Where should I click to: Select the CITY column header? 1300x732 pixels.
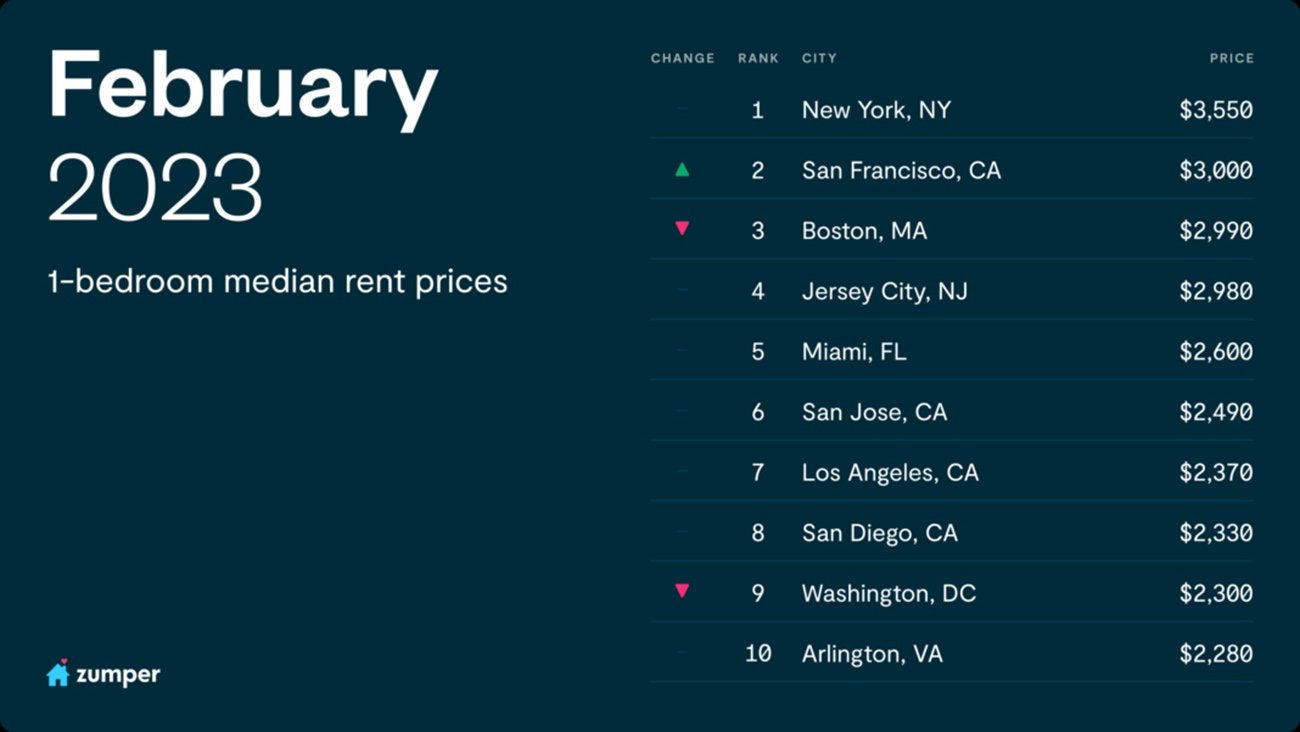click(x=819, y=58)
